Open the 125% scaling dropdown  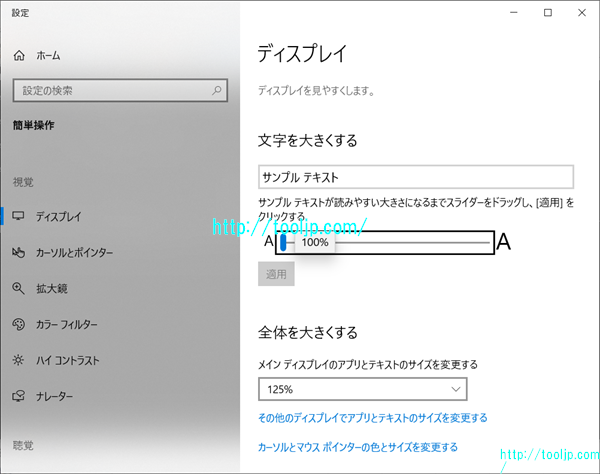(363, 389)
